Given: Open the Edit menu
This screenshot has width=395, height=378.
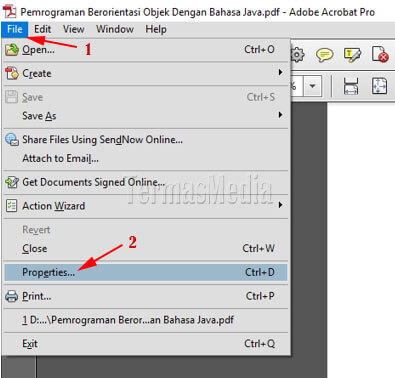Looking at the screenshot, I should point(42,29).
